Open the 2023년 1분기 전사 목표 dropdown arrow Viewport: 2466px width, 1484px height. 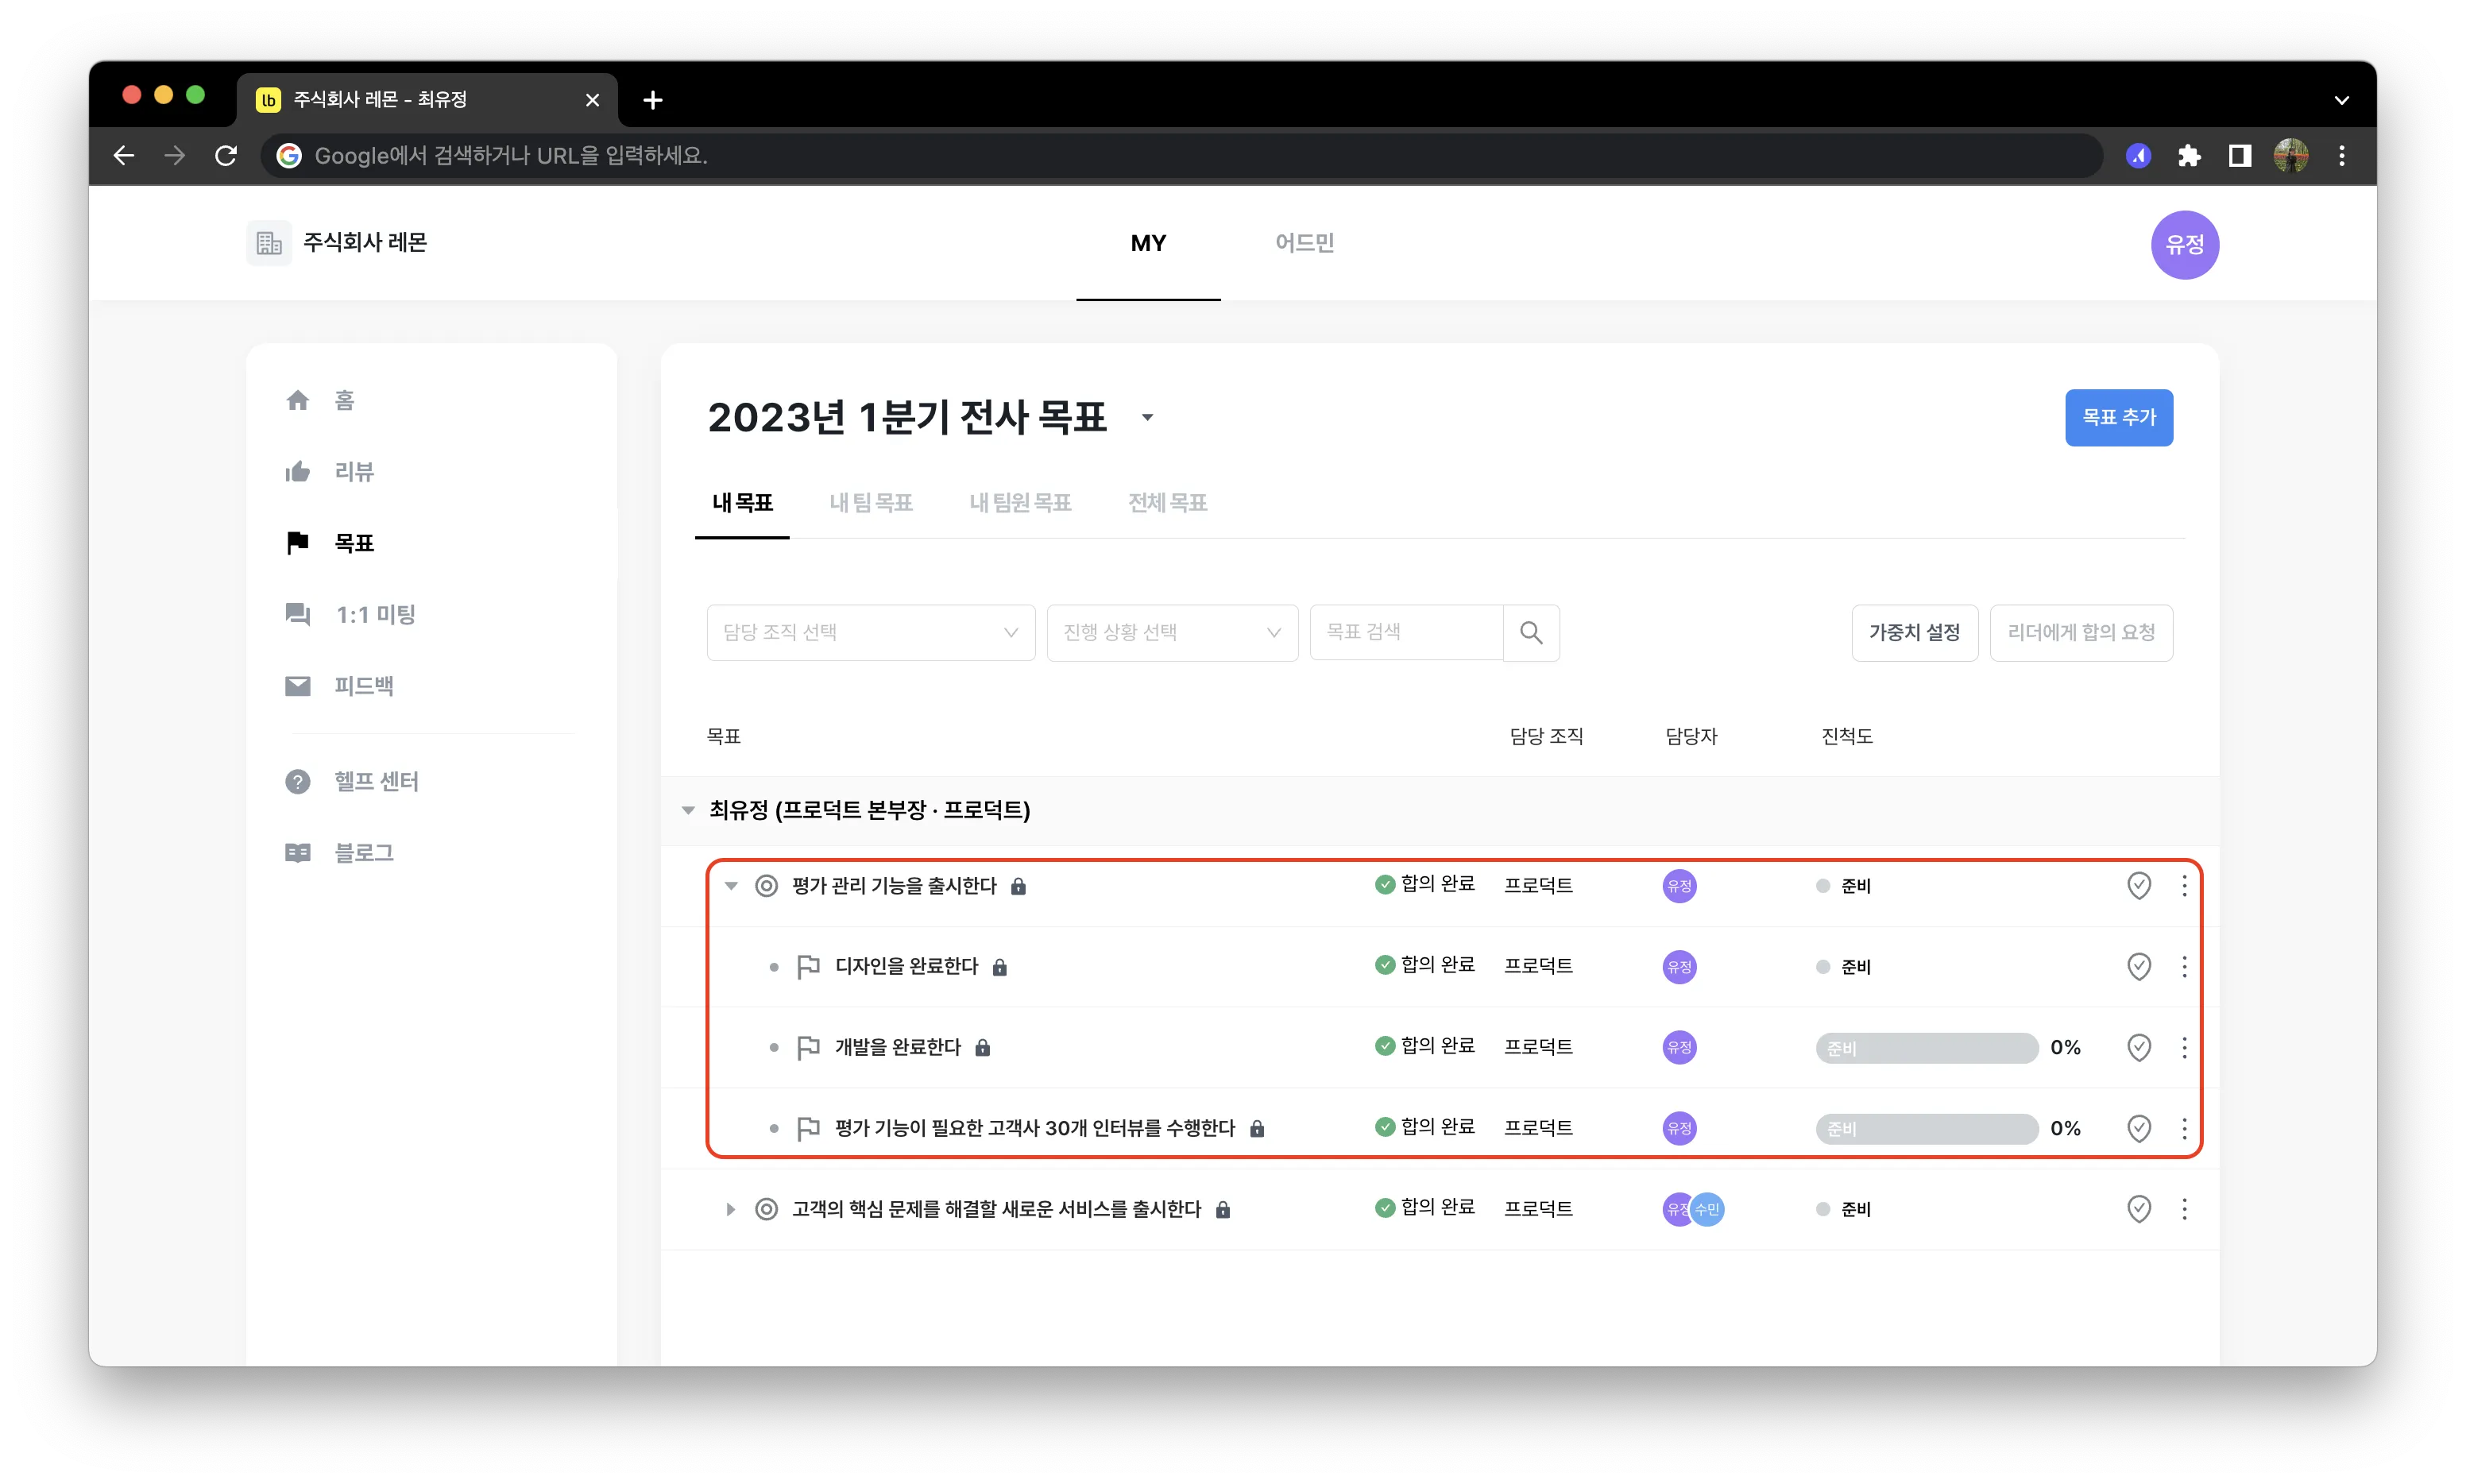[x=1147, y=418]
